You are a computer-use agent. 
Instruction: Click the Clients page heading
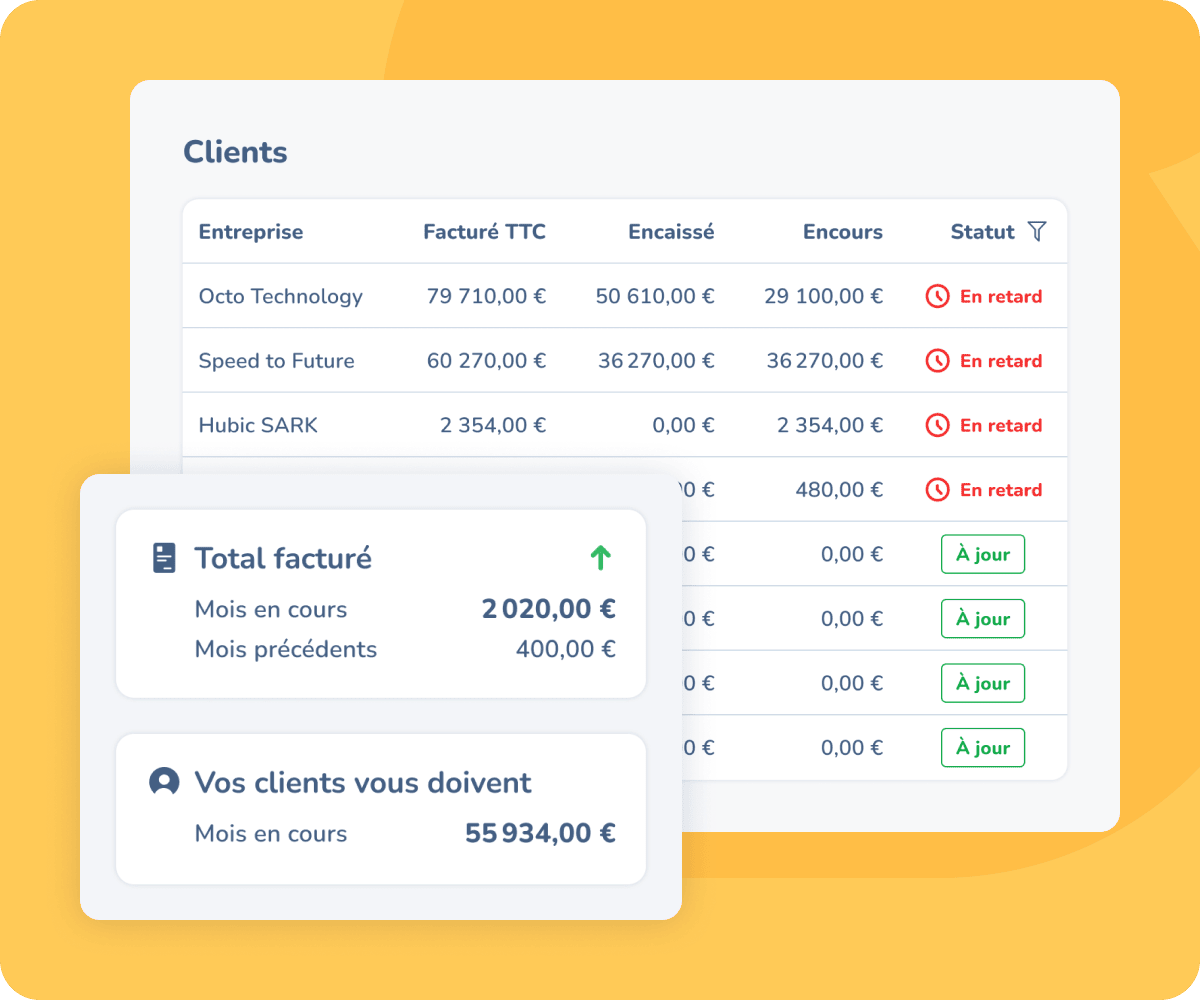pyautogui.click(x=235, y=152)
